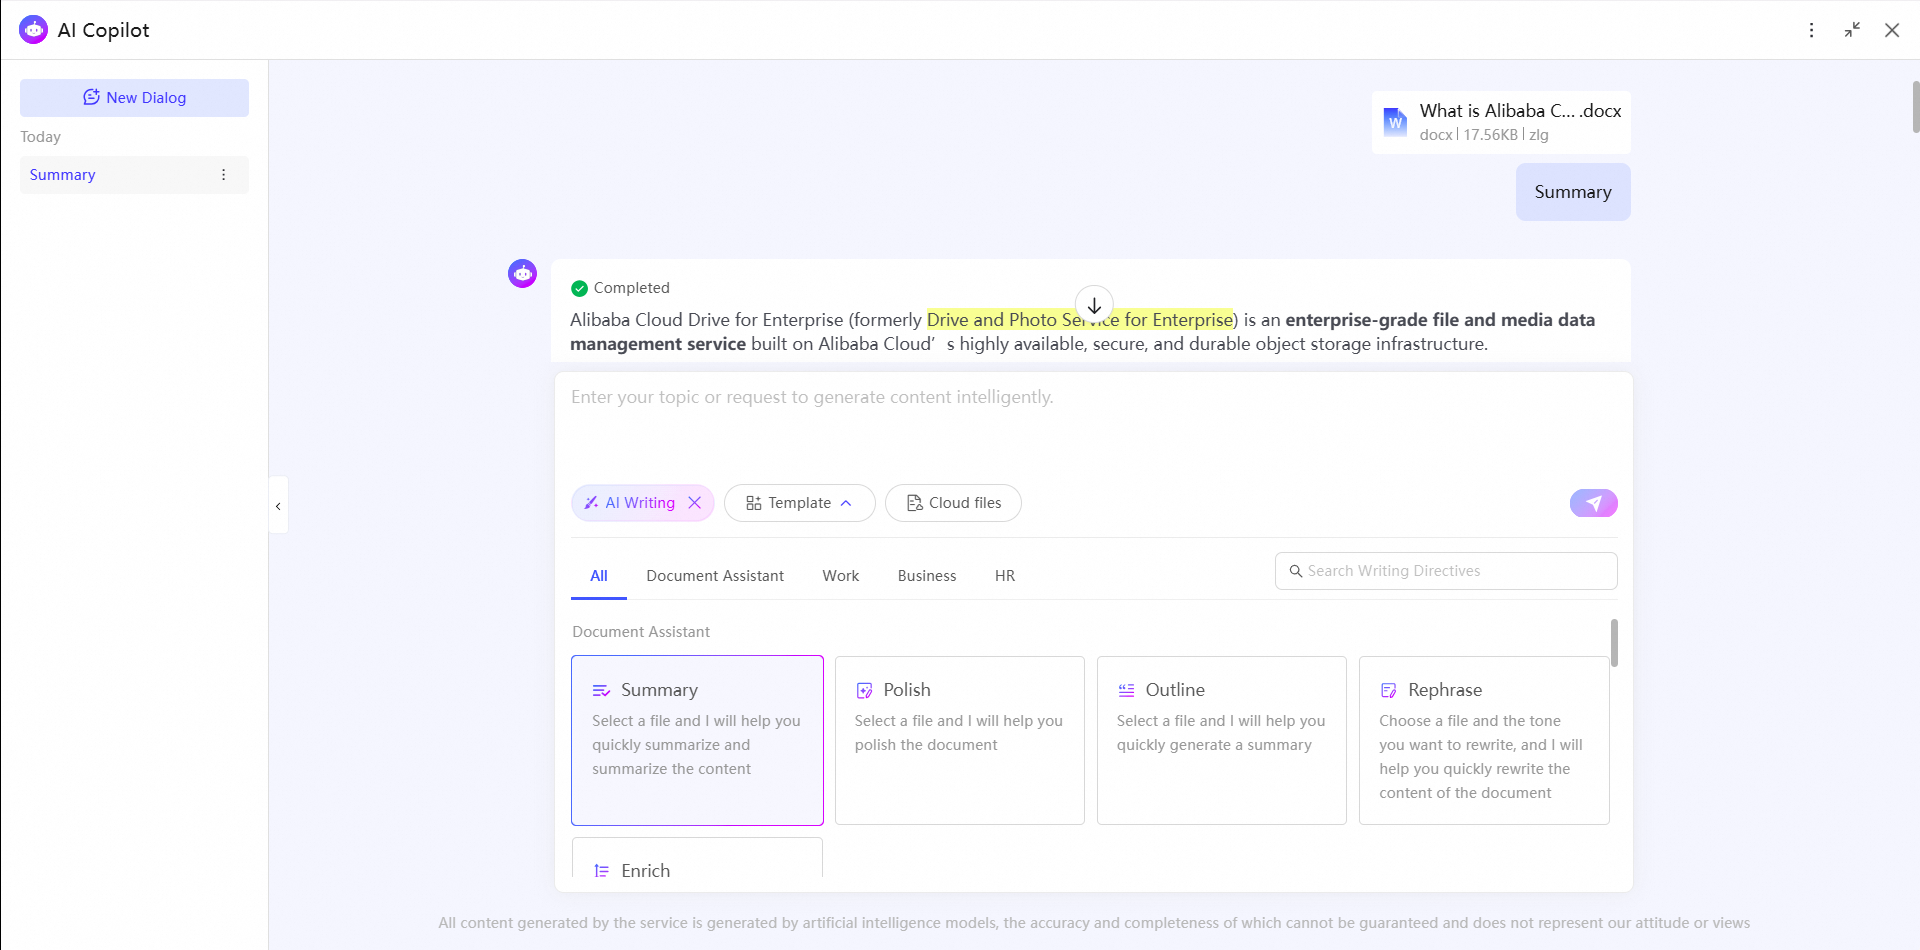
Task: Click the AI Copilot title text
Action: pyautogui.click(x=103, y=30)
